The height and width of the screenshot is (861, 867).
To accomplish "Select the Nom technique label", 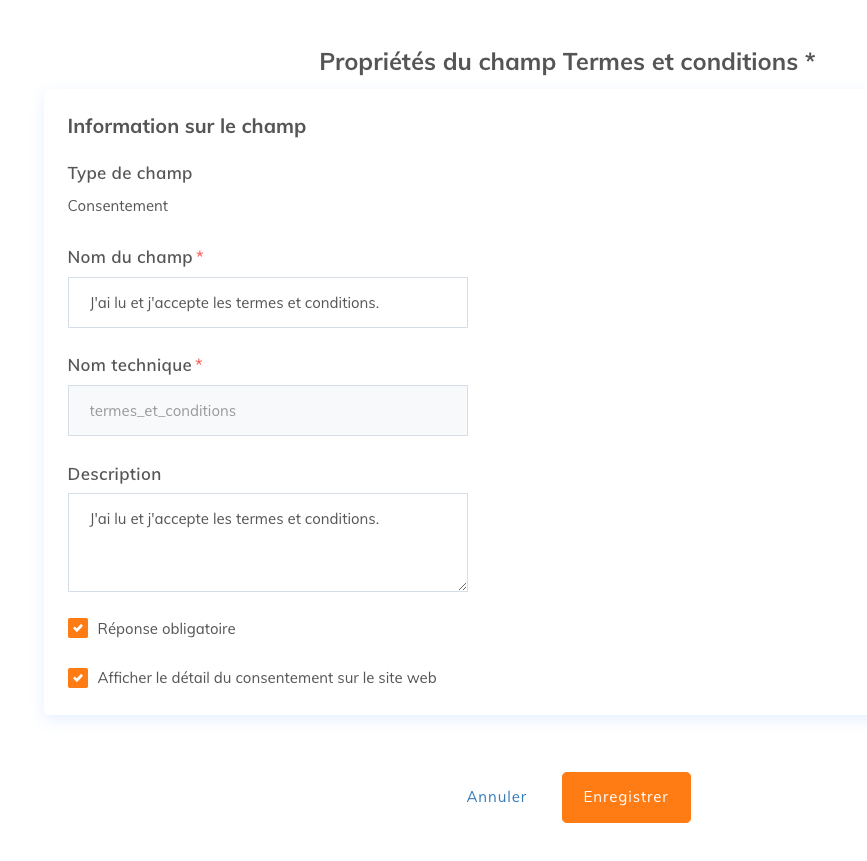I will [129, 365].
